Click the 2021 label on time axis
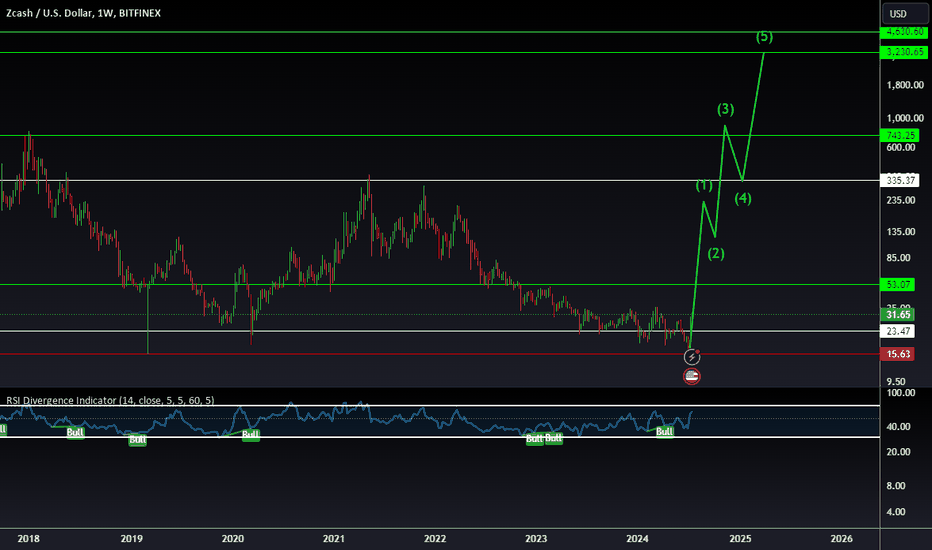The width and height of the screenshot is (932, 550). click(333, 539)
